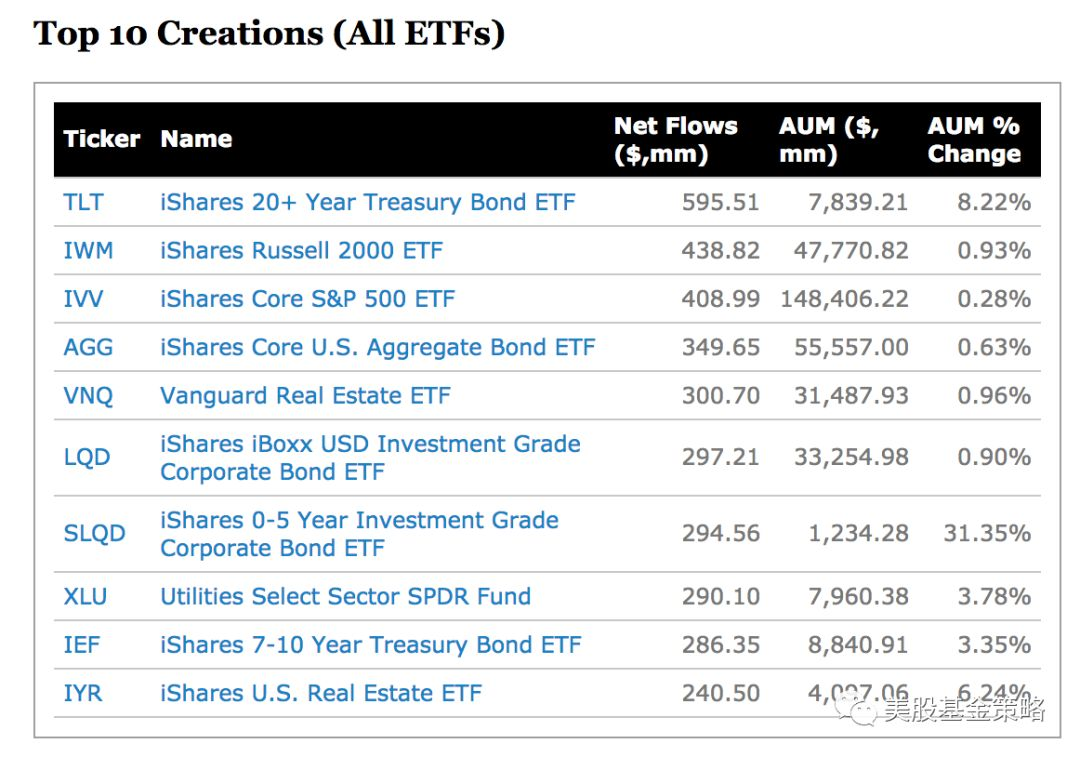Click the Net Flows column header
This screenshot has width=1080, height=757.
pos(675,140)
